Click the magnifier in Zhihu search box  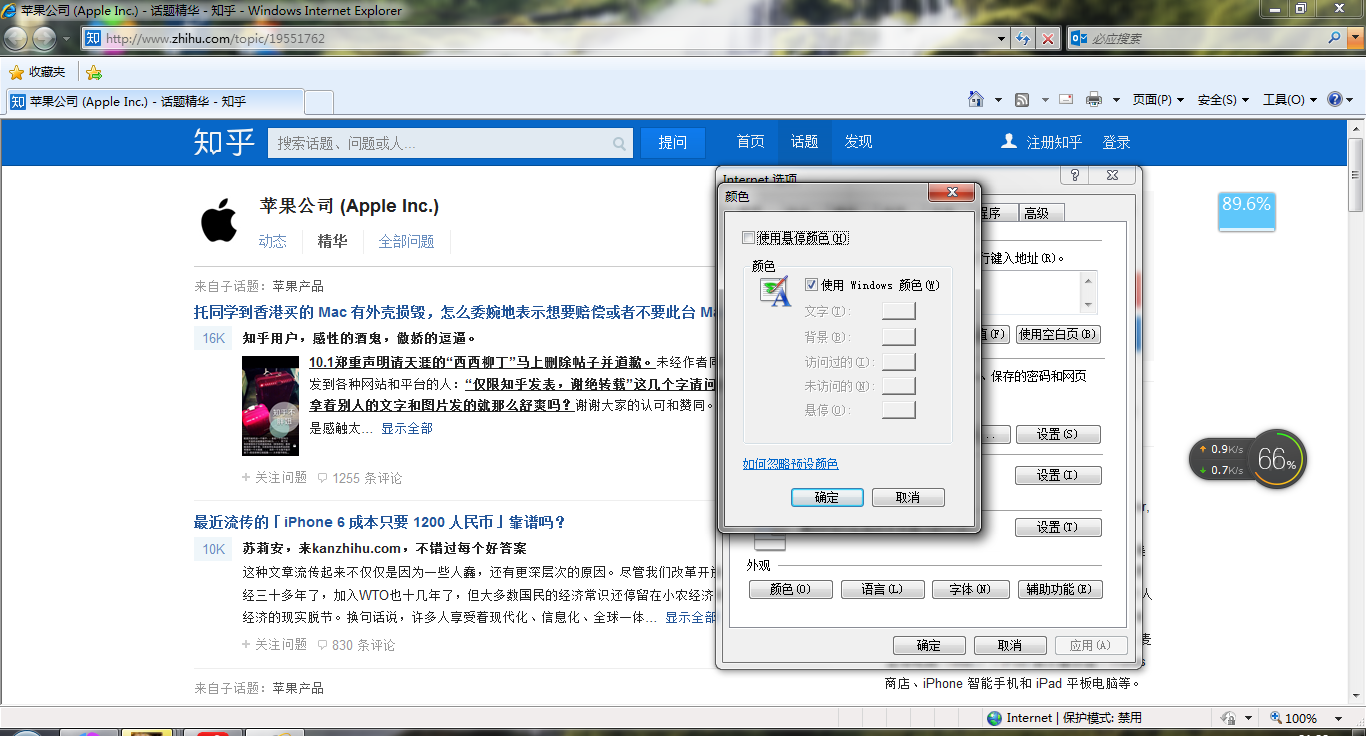click(620, 144)
